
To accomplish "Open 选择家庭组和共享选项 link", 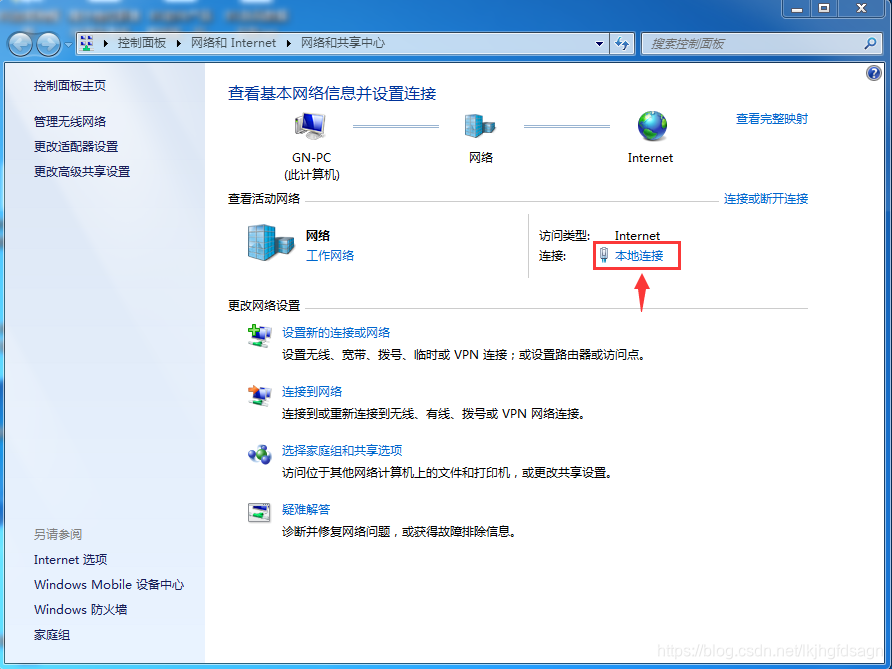I will pyautogui.click(x=342, y=451).
